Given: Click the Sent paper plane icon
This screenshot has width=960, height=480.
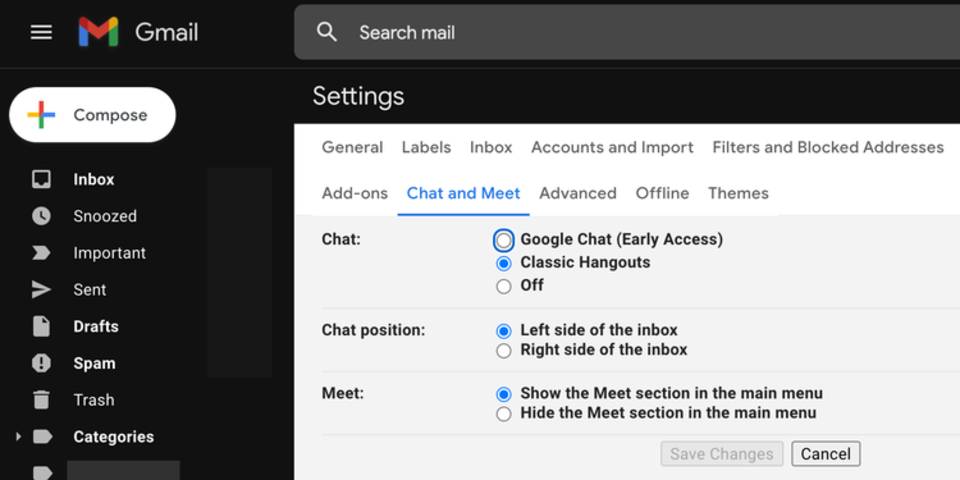Looking at the screenshot, I should pos(41,290).
